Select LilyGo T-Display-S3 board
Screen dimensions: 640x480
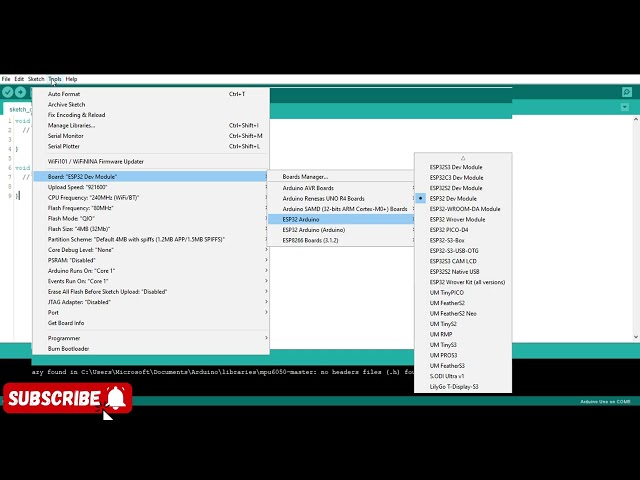pos(463,387)
